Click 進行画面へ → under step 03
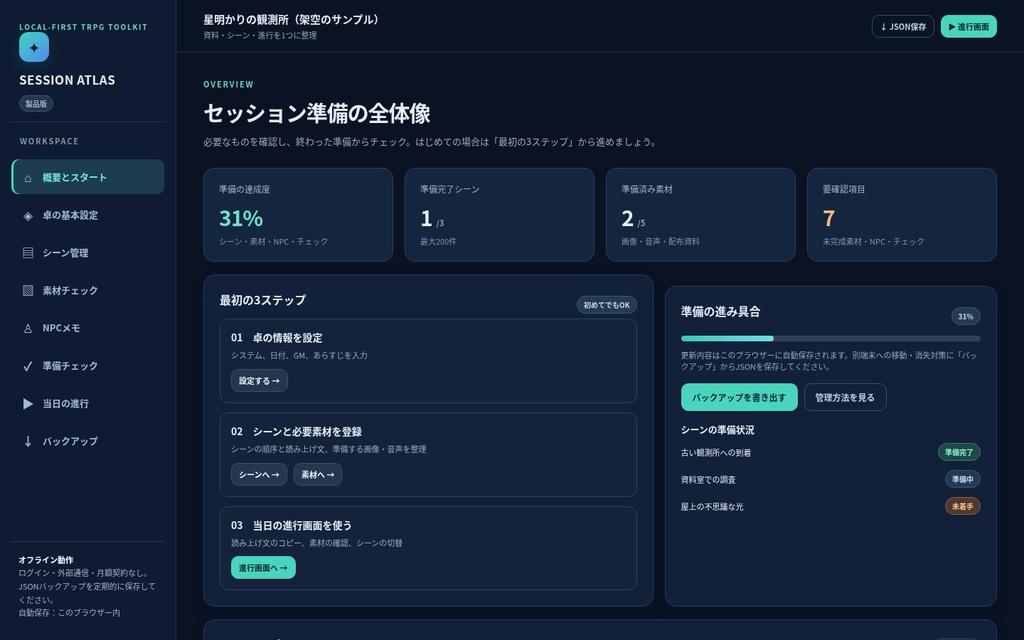Screen dimensions: 1024x640 pos(263,568)
